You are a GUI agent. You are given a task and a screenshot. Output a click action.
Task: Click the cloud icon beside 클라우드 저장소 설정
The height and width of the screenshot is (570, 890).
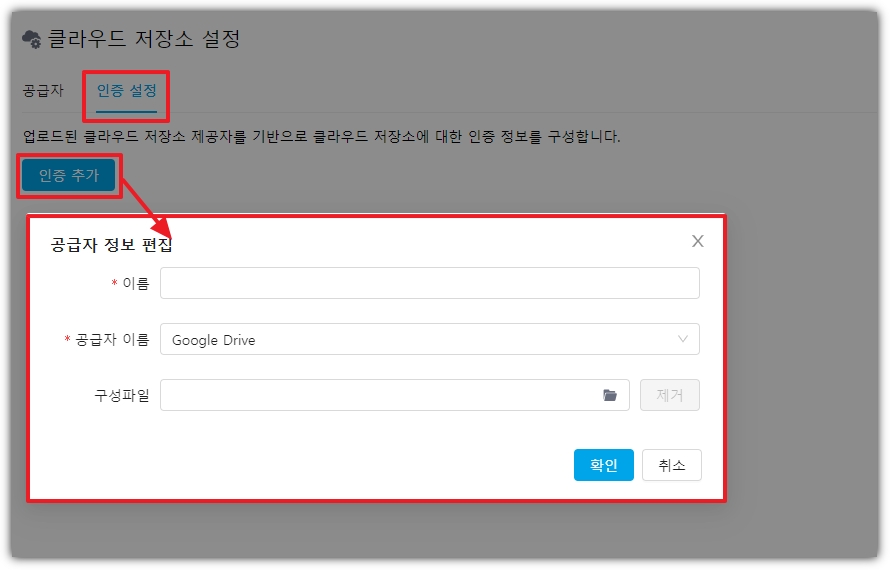pyautogui.click(x=32, y=40)
